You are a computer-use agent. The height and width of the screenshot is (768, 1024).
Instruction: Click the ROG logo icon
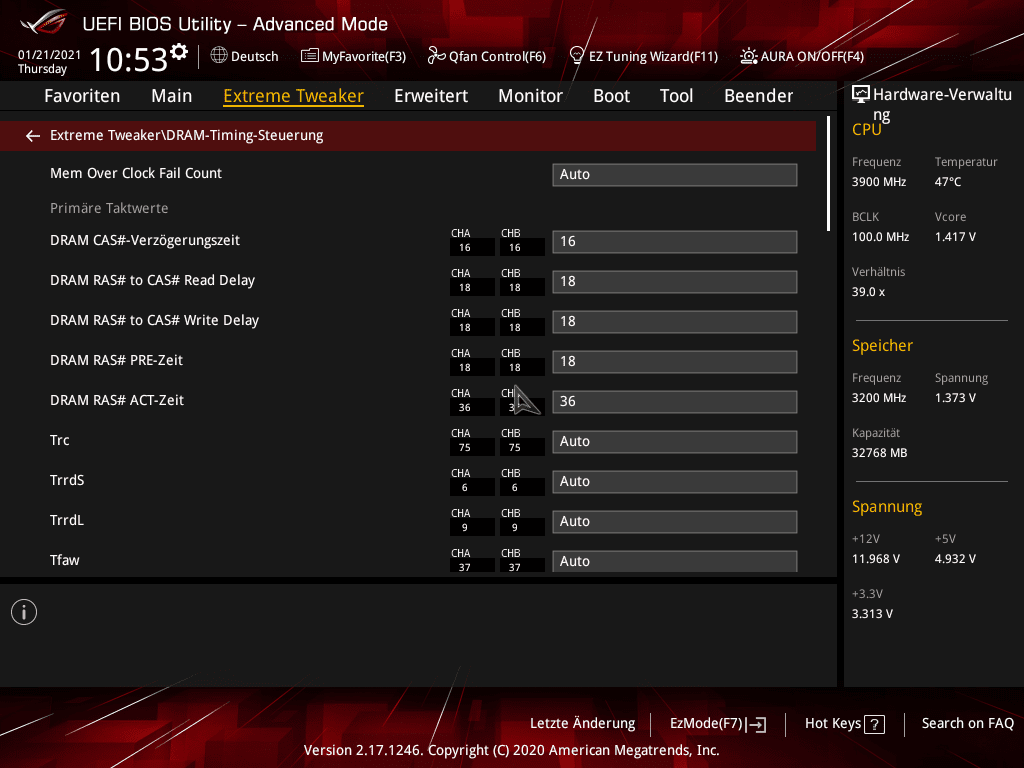pos(43,22)
